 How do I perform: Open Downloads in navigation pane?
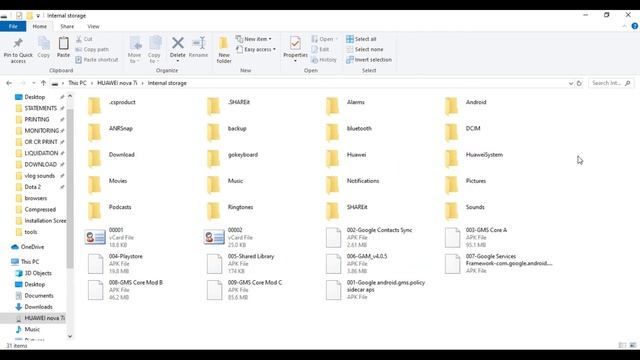tap(34, 307)
